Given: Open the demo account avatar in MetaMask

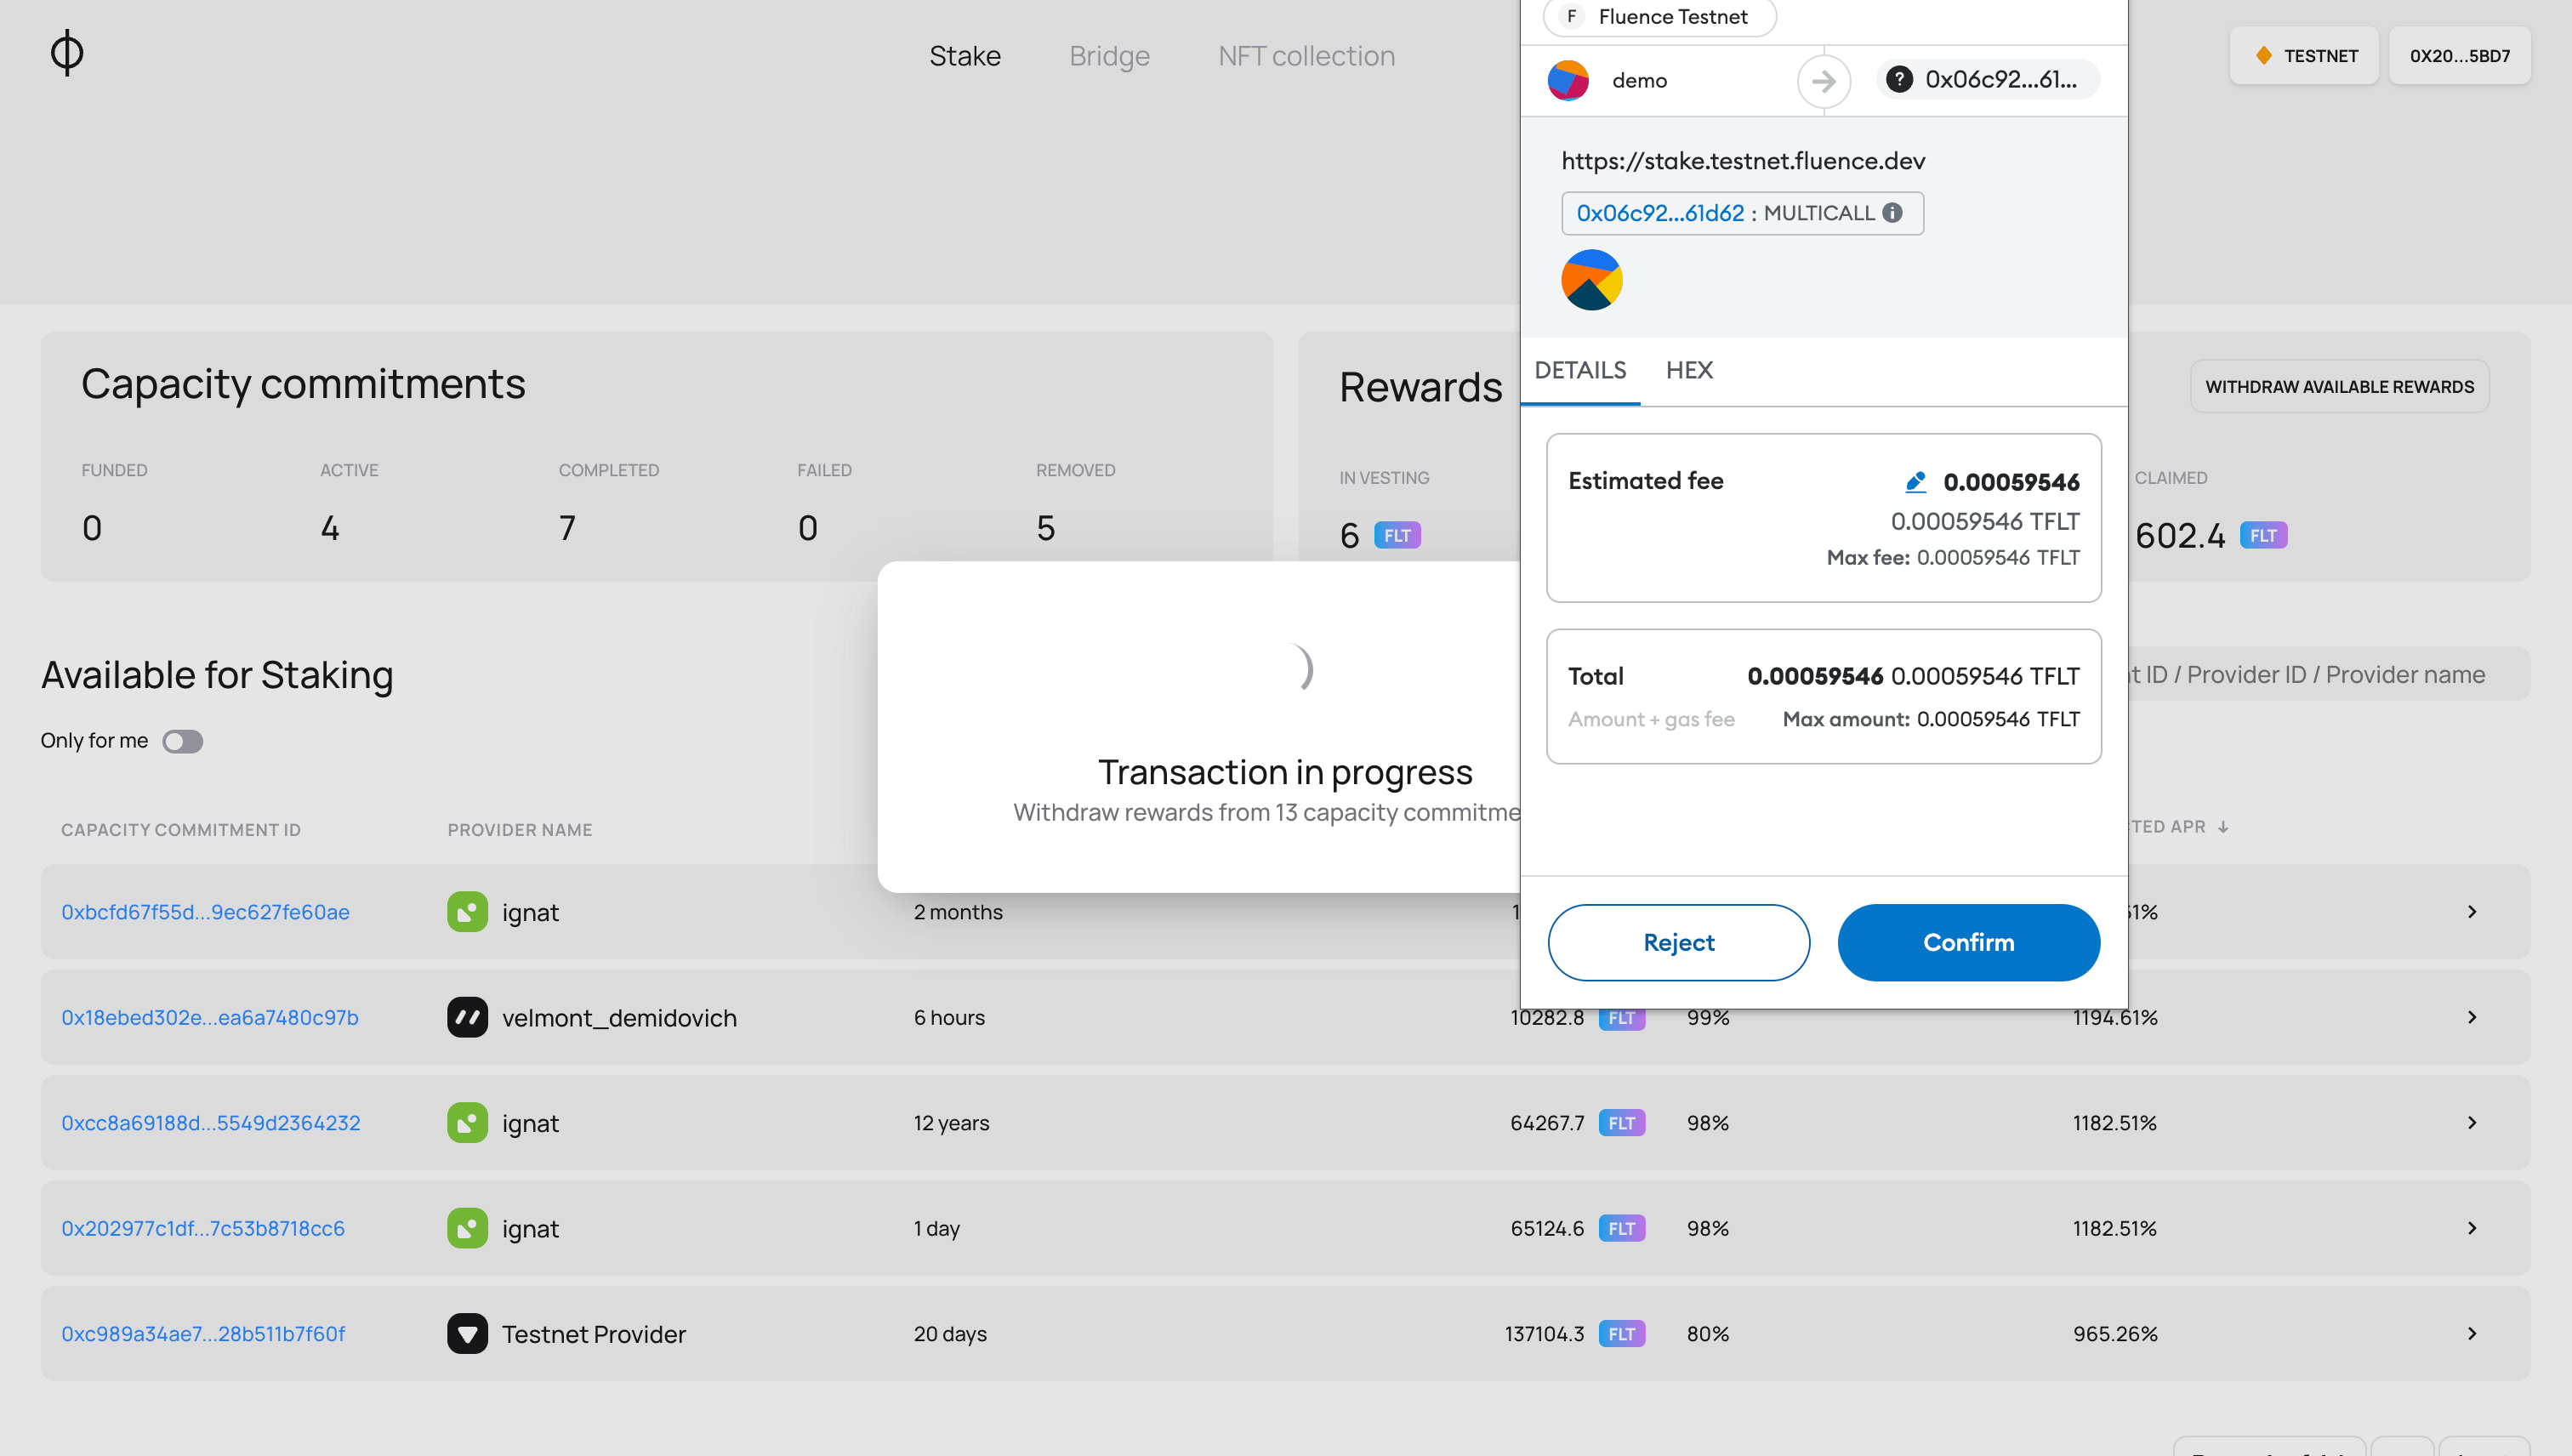Looking at the screenshot, I should [x=1567, y=80].
